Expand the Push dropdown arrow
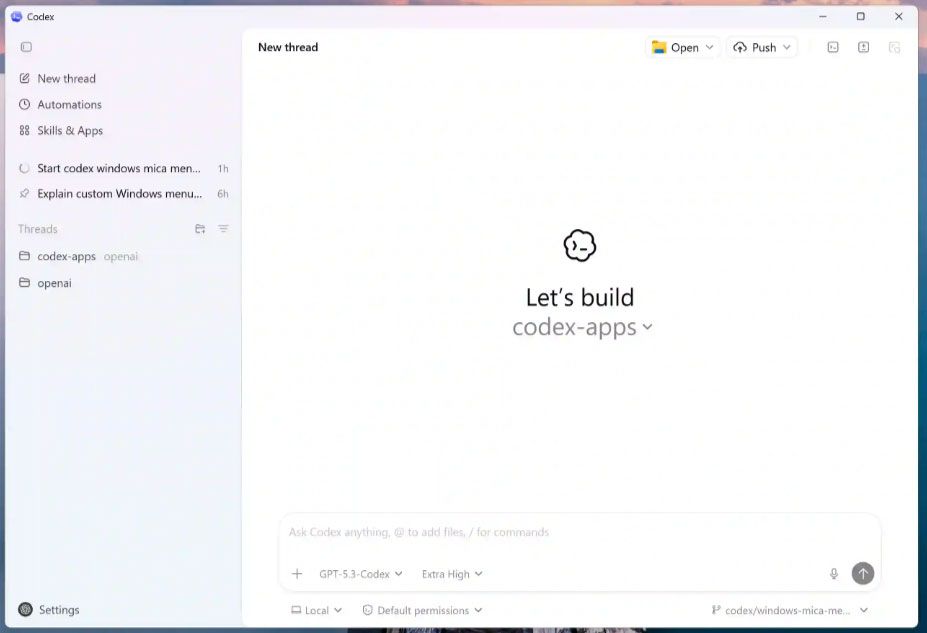The width and height of the screenshot is (927, 633). click(x=786, y=47)
